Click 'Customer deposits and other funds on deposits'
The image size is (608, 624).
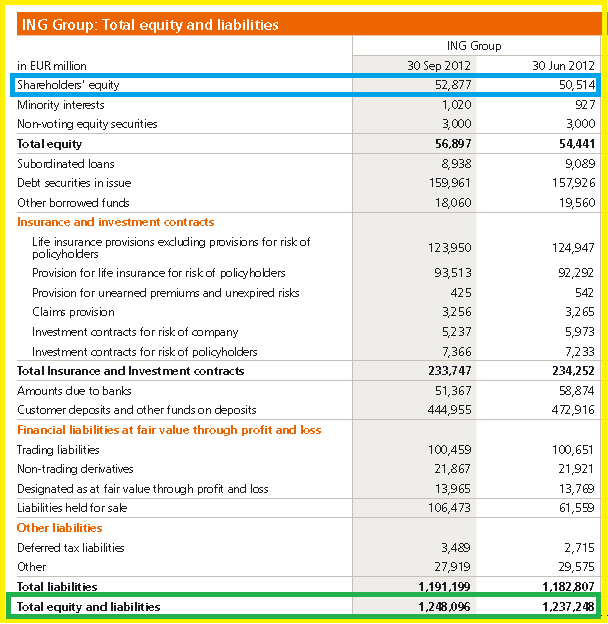(136, 410)
